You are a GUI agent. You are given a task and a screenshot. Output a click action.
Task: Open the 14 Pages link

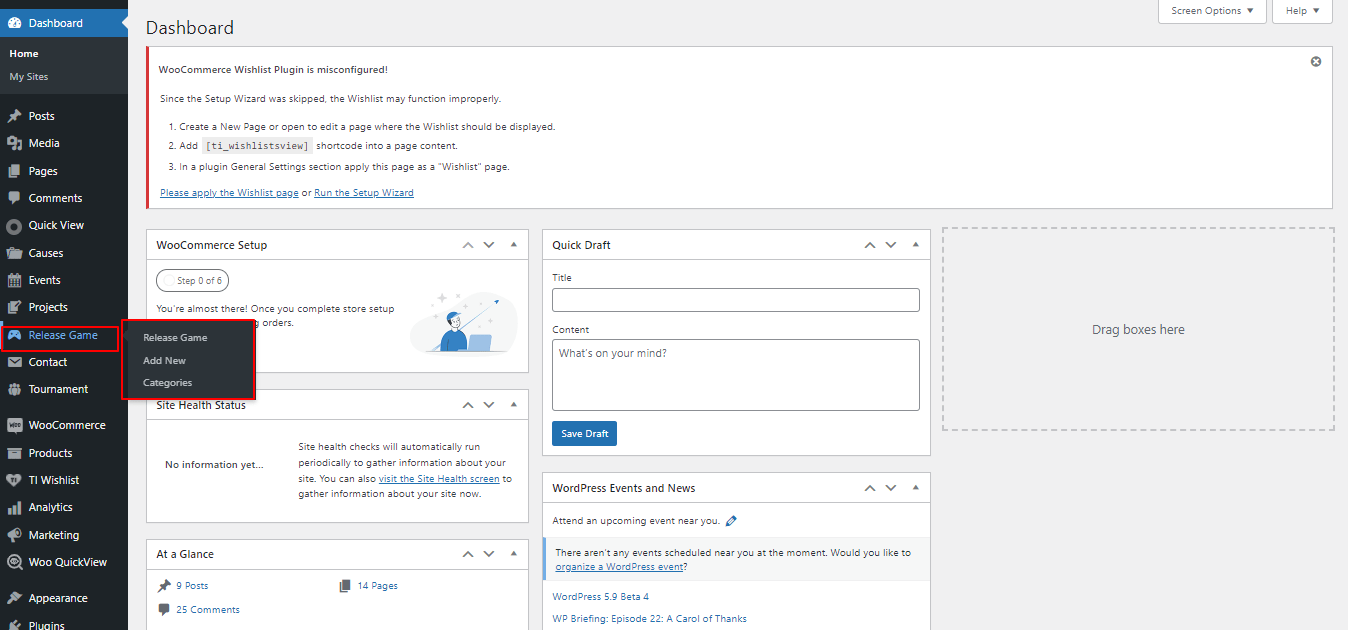point(378,586)
